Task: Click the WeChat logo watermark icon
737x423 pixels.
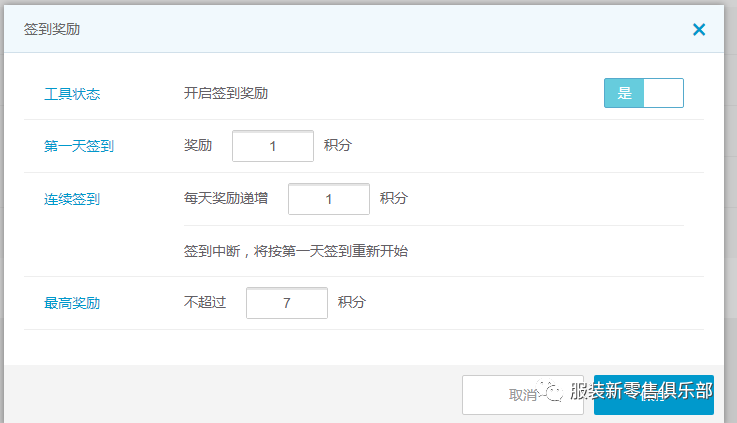Action: click(550, 390)
